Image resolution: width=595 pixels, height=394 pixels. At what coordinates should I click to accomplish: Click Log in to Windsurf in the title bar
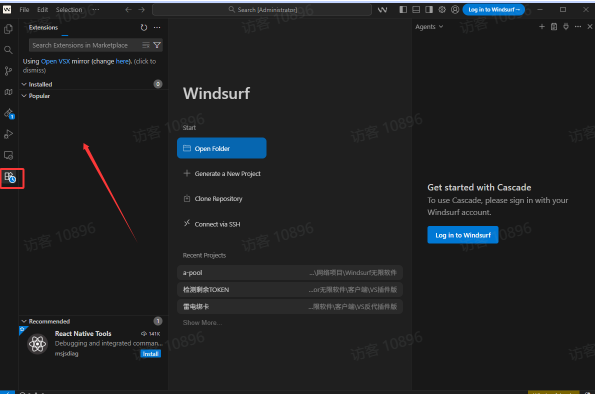pos(494,9)
